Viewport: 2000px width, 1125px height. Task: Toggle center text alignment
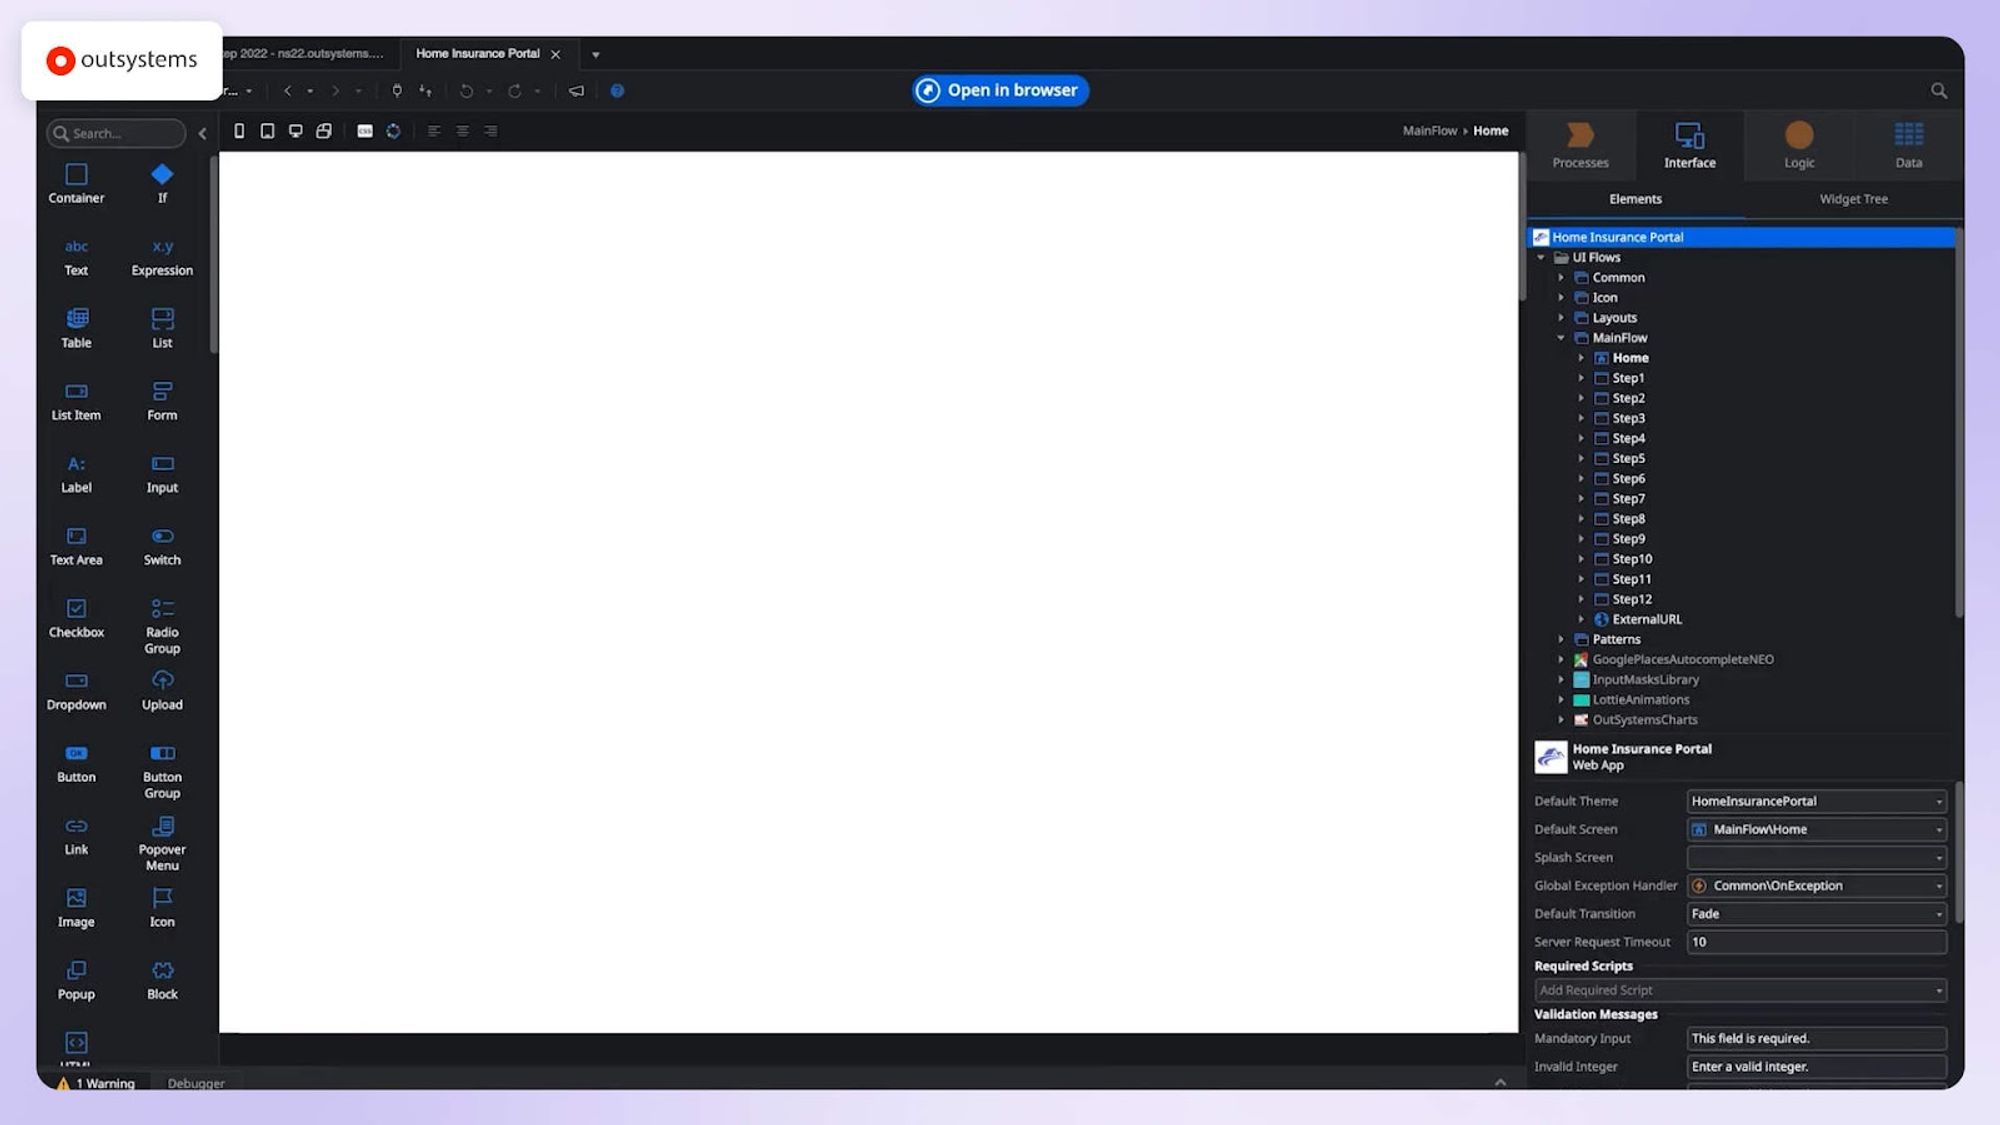(x=461, y=130)
